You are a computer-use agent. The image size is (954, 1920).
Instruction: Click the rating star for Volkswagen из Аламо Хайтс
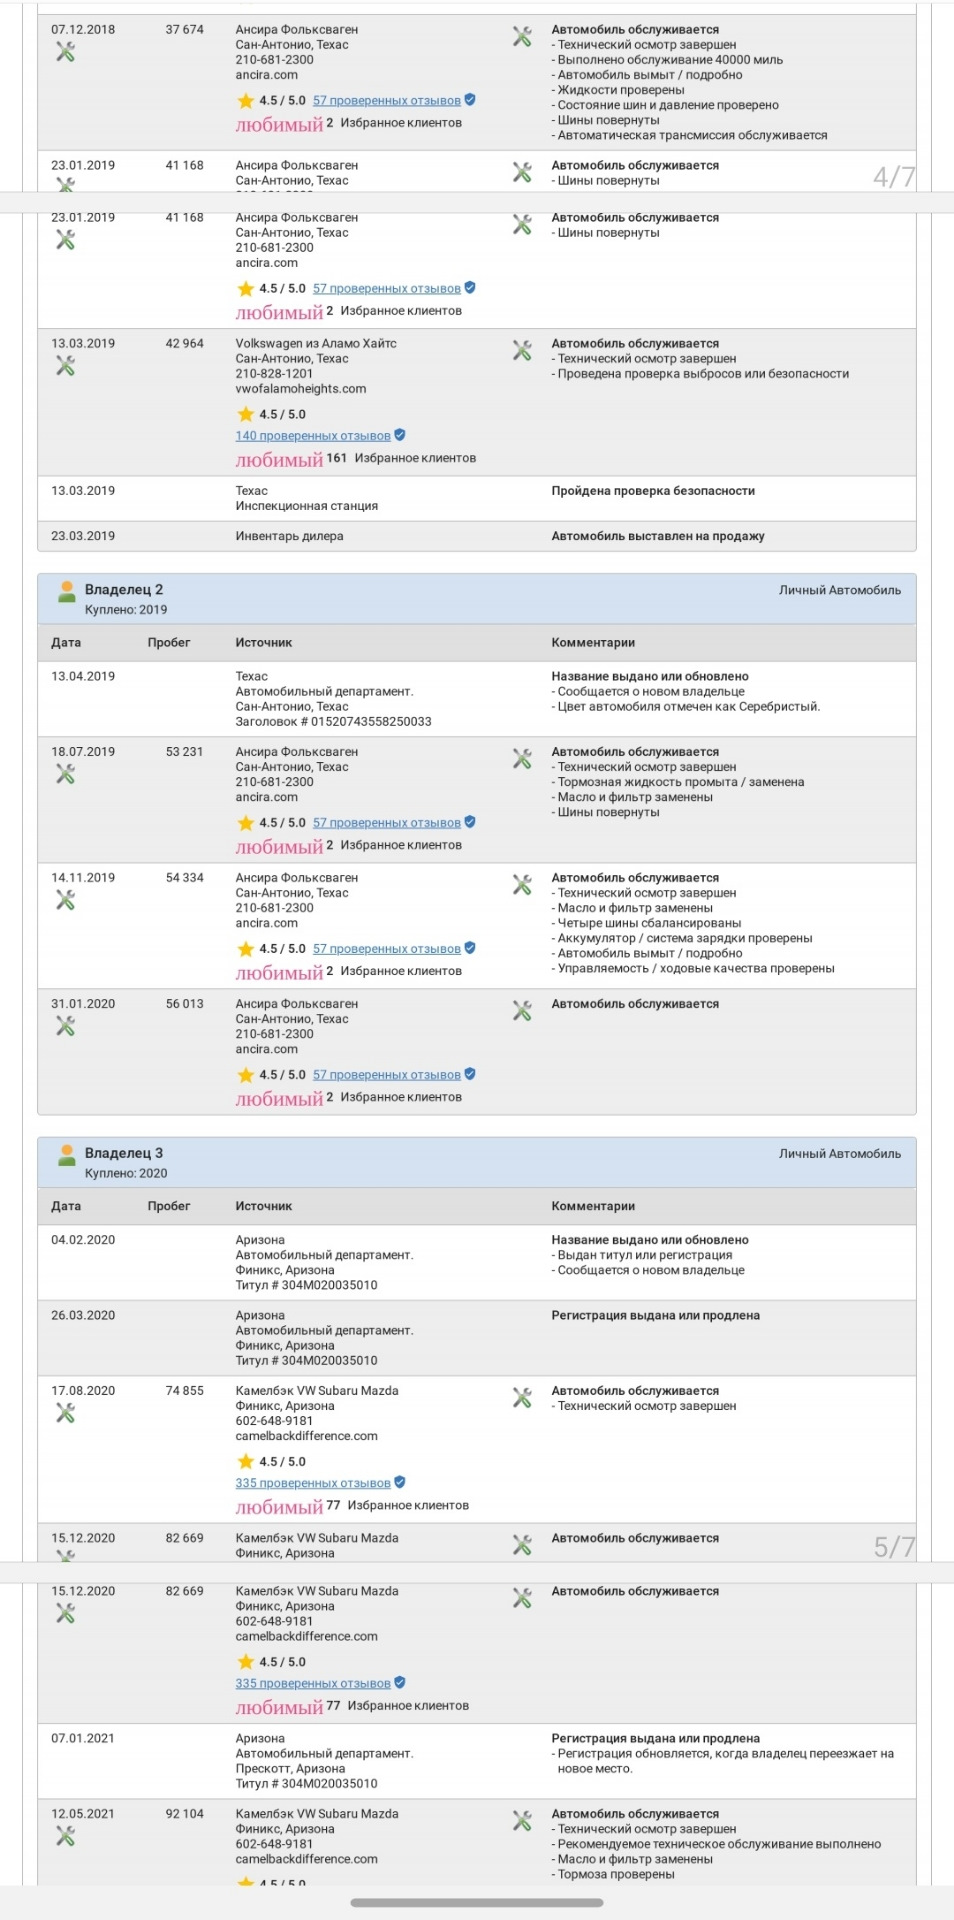245,414
